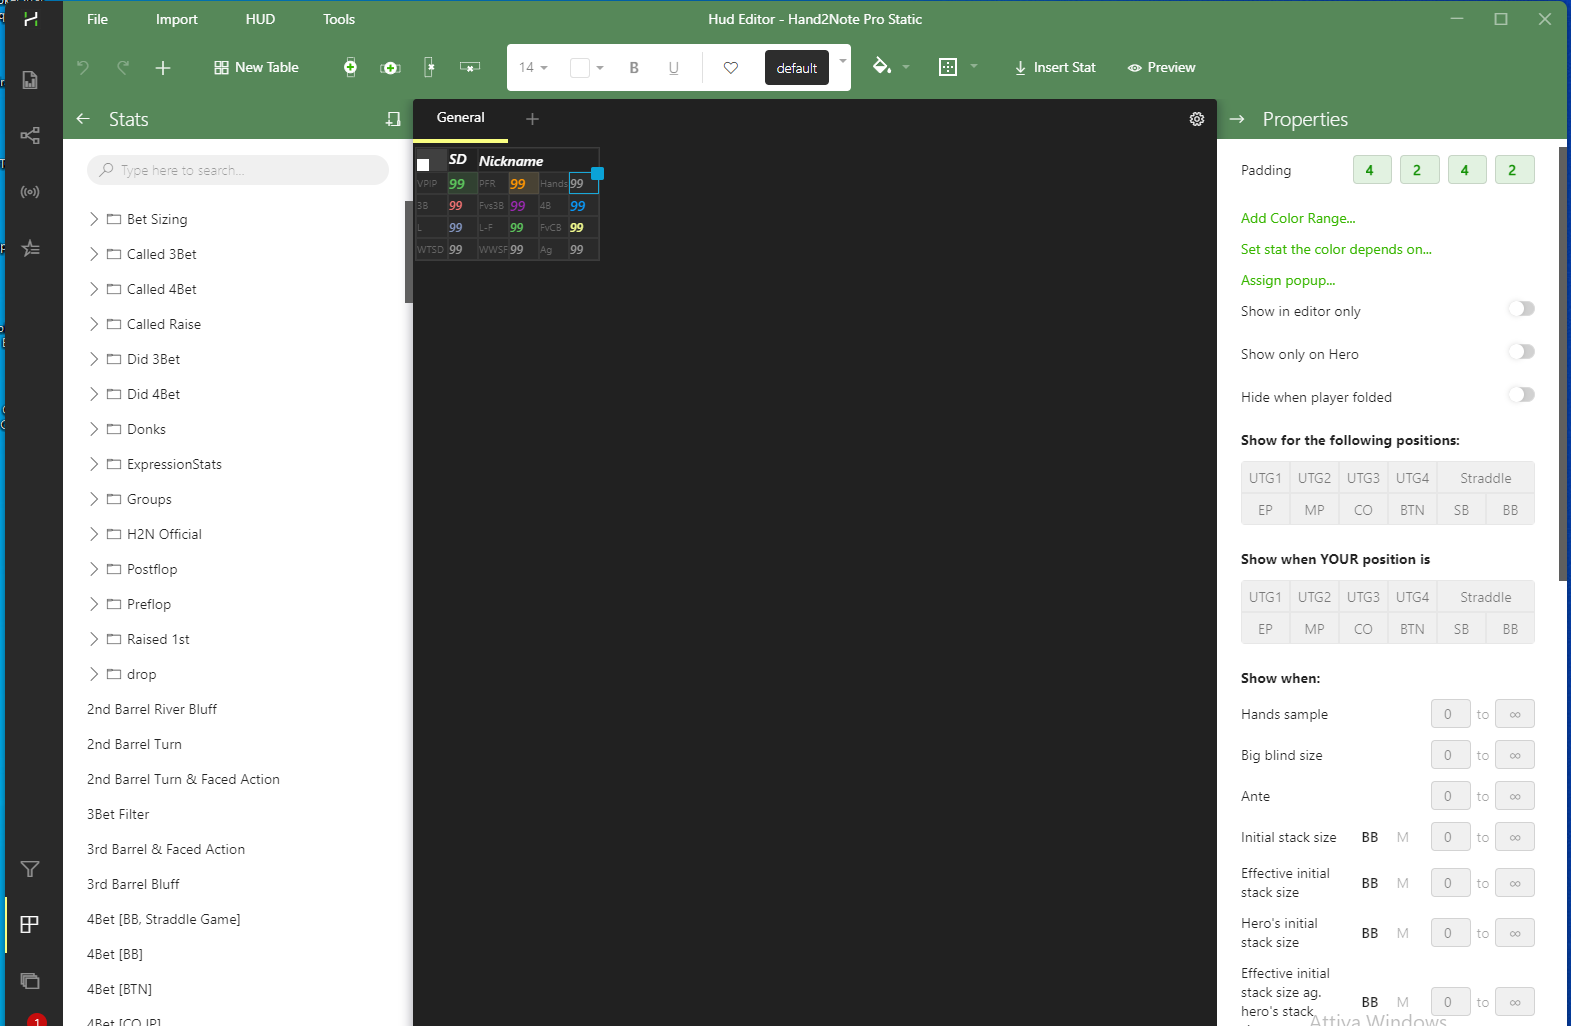Click the New Table button
Screen dimensions: 1571x1026
(256, 67)
